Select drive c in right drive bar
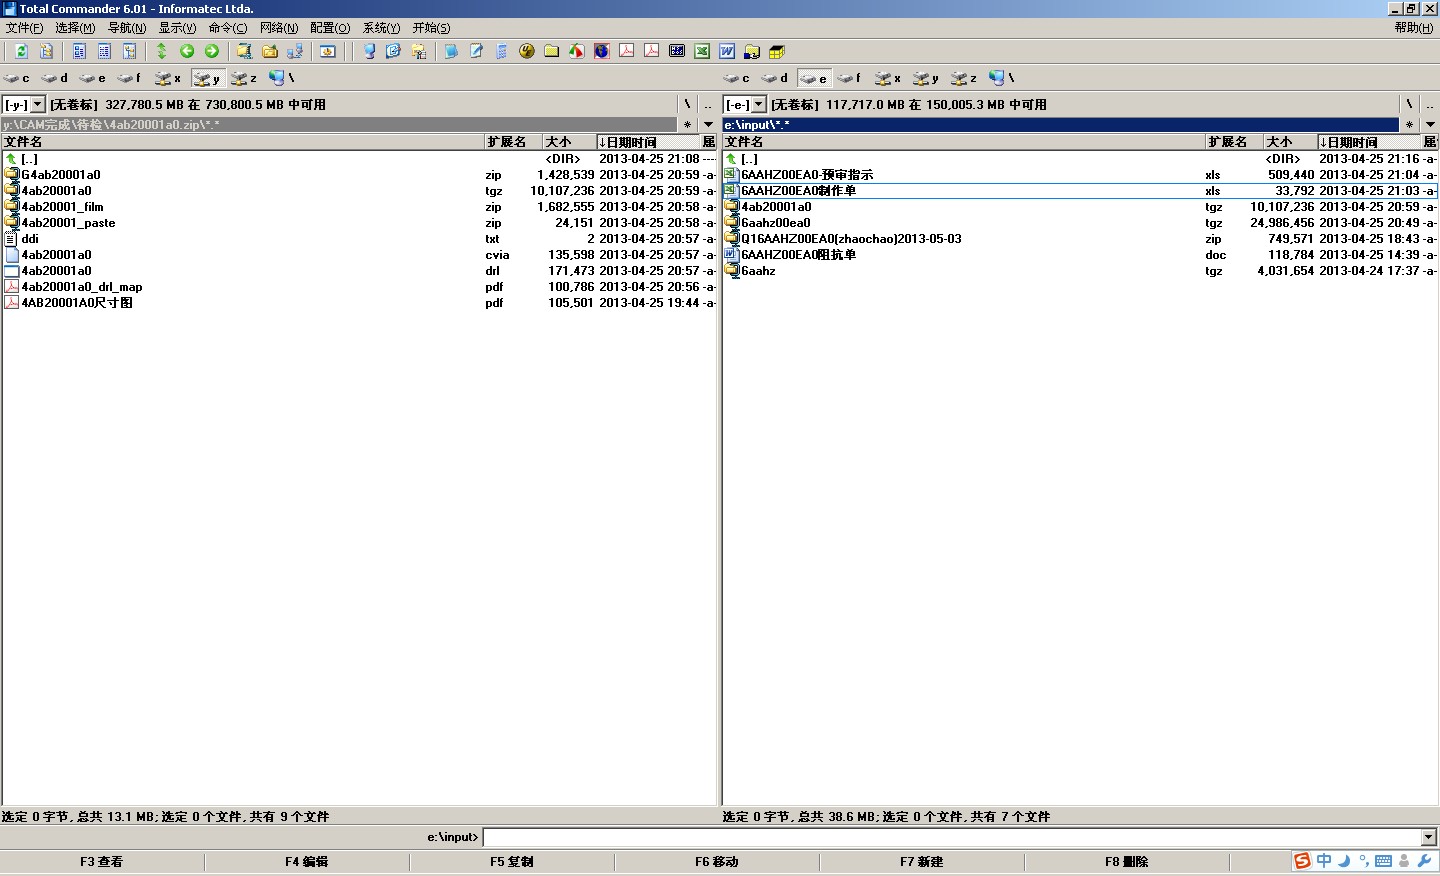The height and width of the screenshot is (876, 1440). coord(736,78)
